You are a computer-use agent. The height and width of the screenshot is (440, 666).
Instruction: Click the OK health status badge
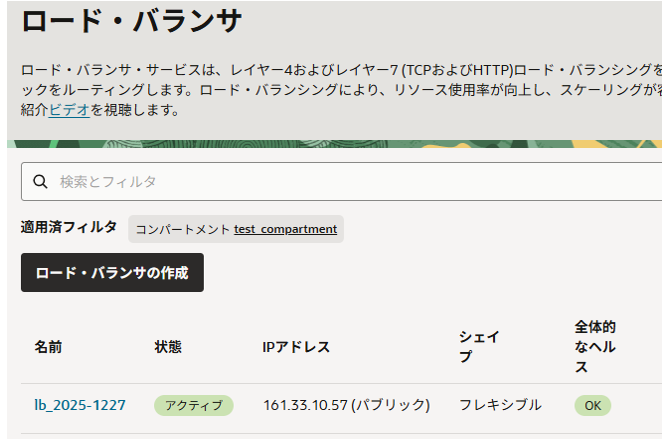[592, 405]
